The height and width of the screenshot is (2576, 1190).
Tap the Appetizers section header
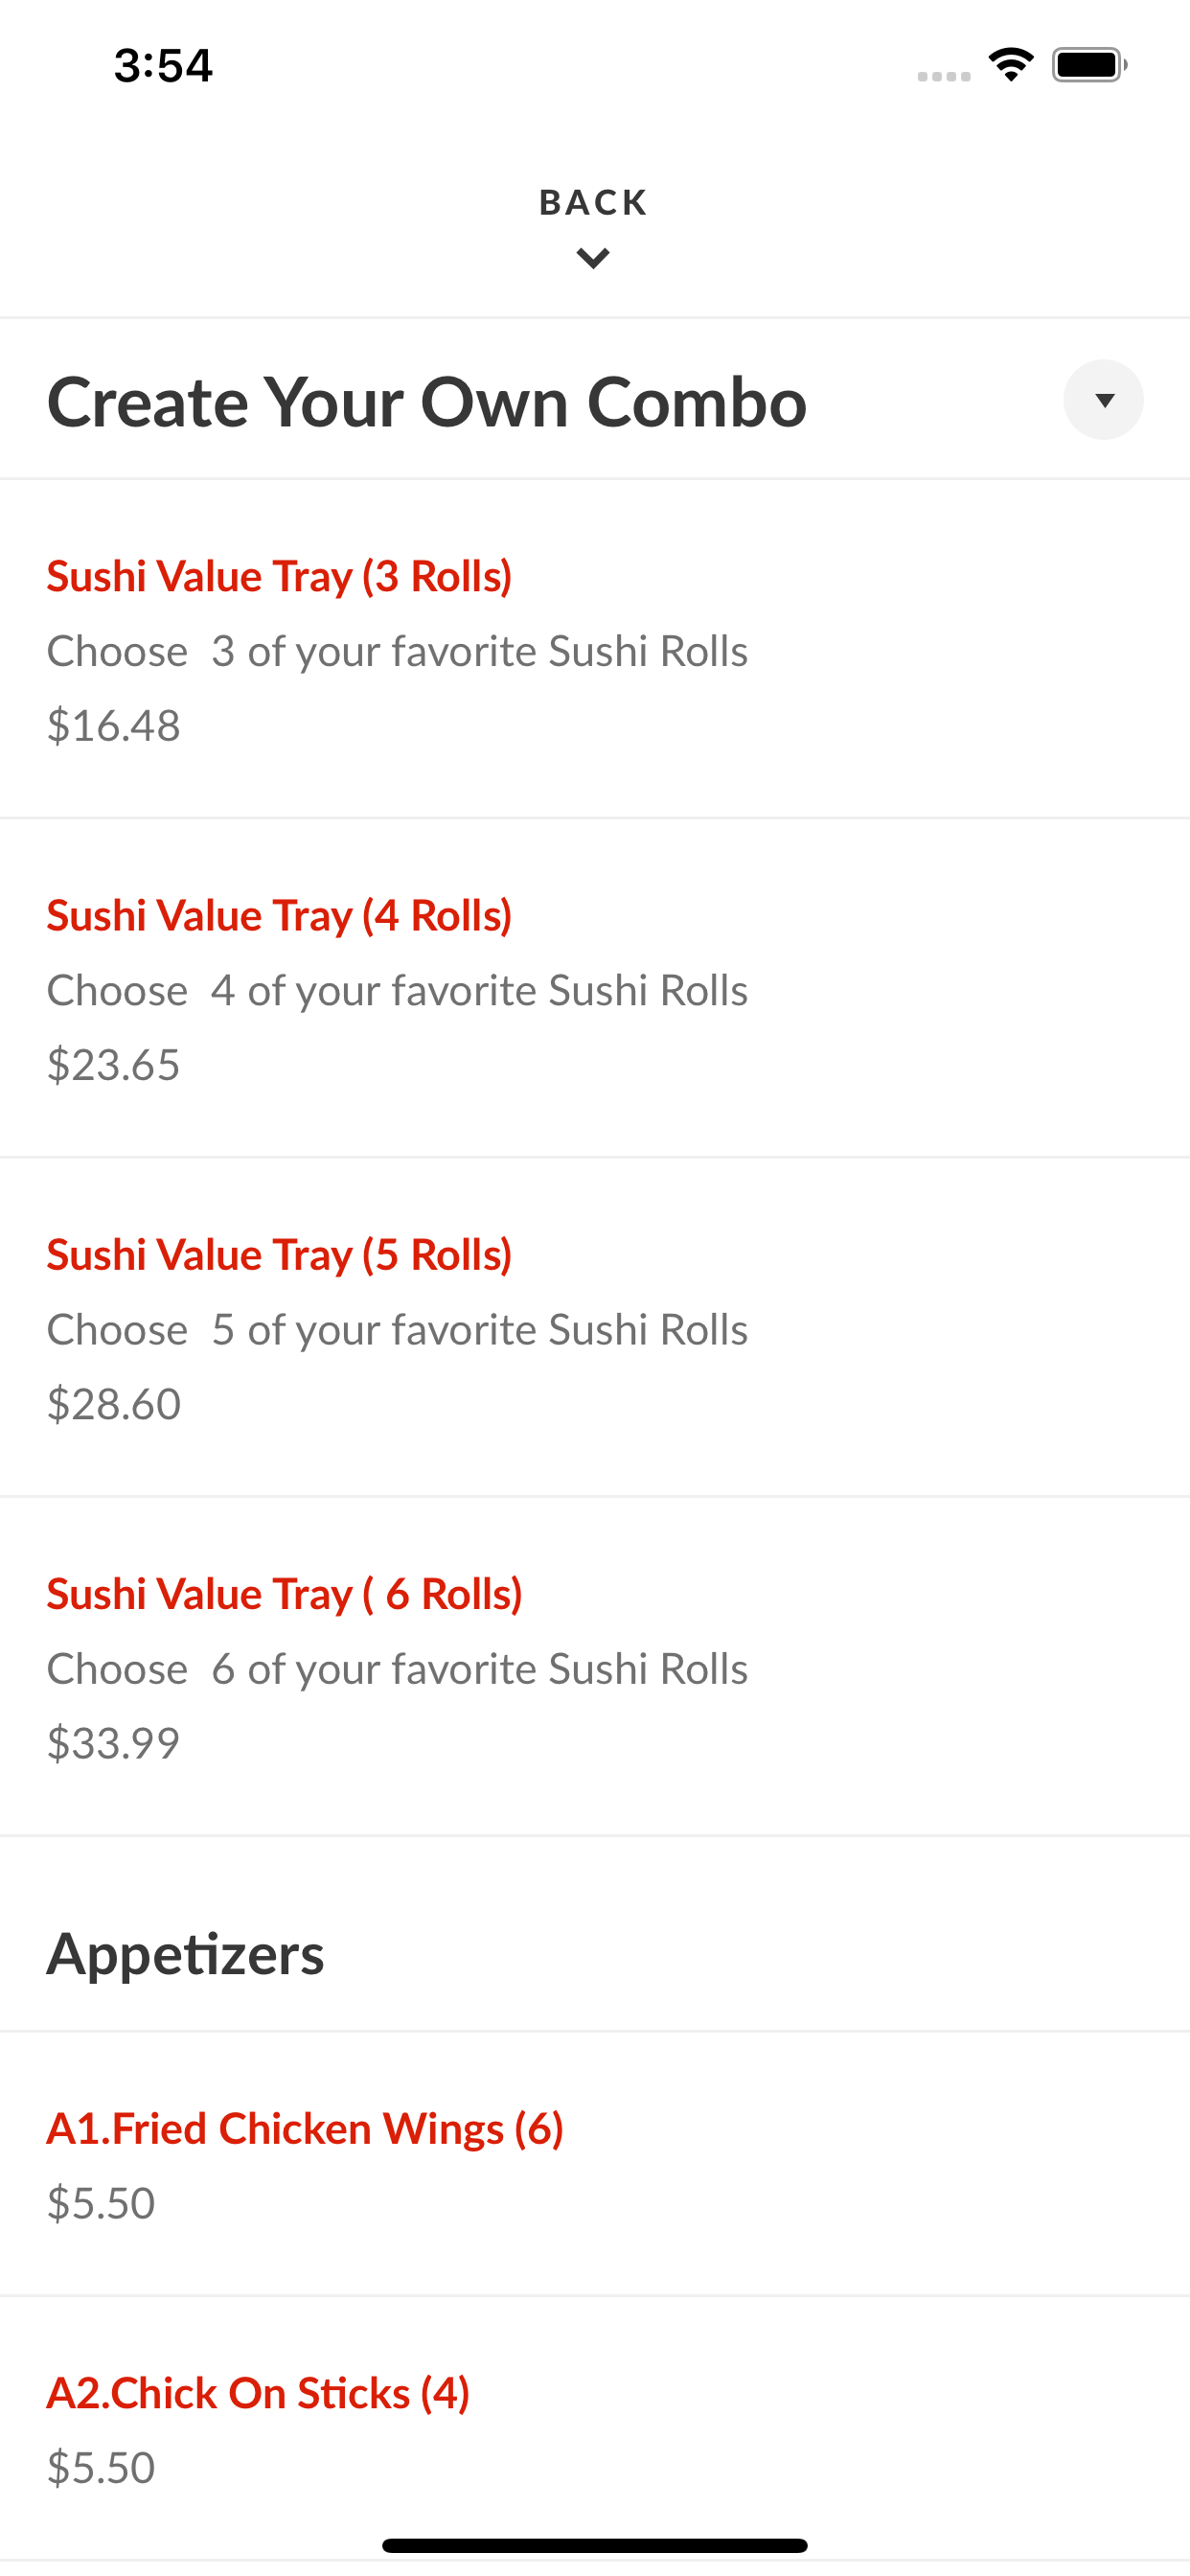[186, 1954]
